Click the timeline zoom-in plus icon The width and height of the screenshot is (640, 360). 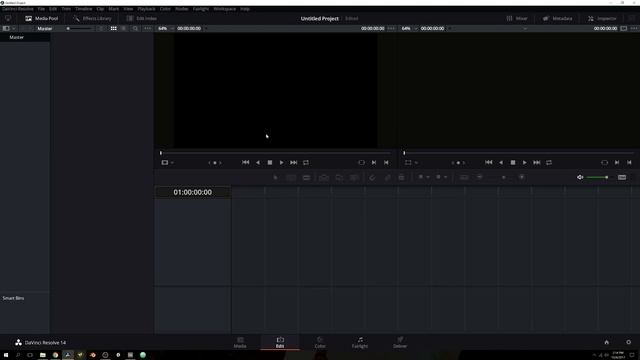522,177
